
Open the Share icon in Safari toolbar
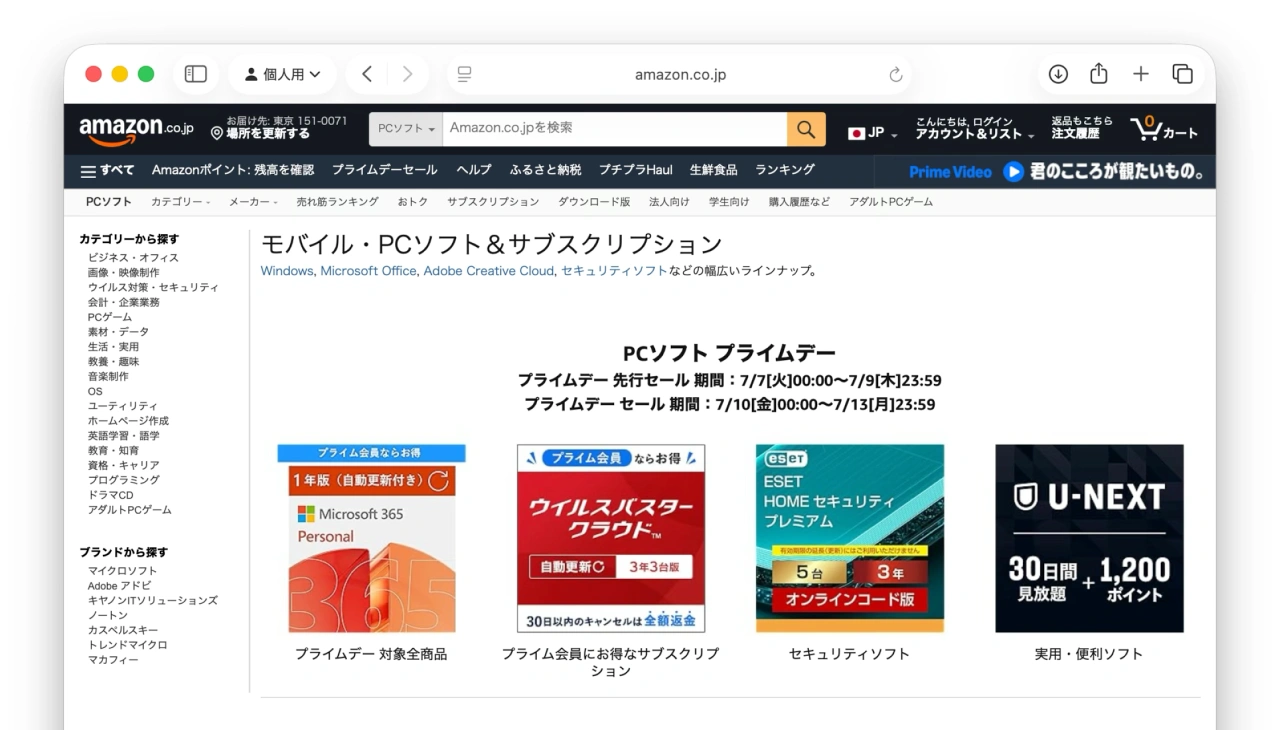click(x=1099, y=73)
